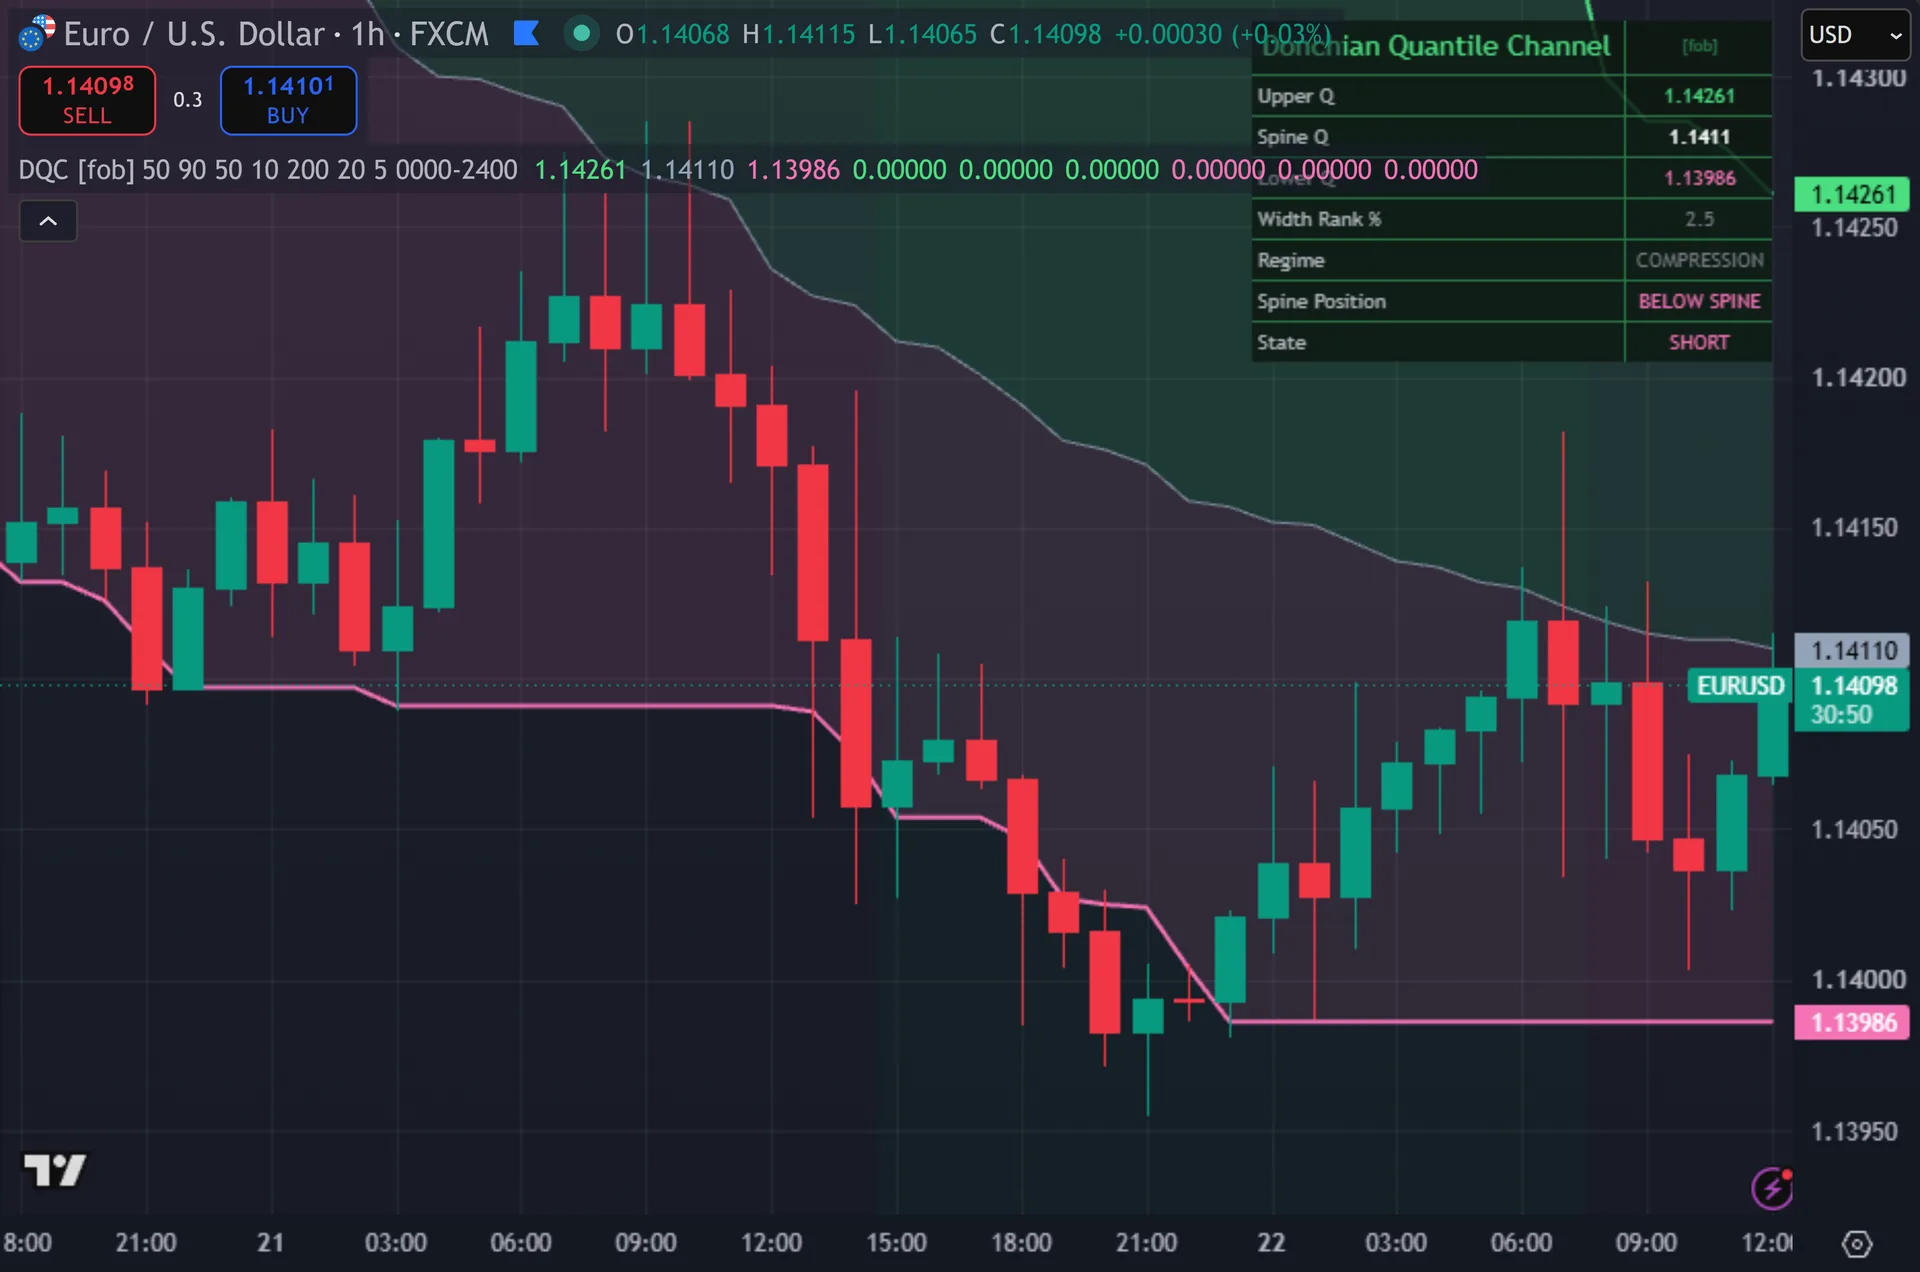Click the 1.14050 price scale level

1854,830
